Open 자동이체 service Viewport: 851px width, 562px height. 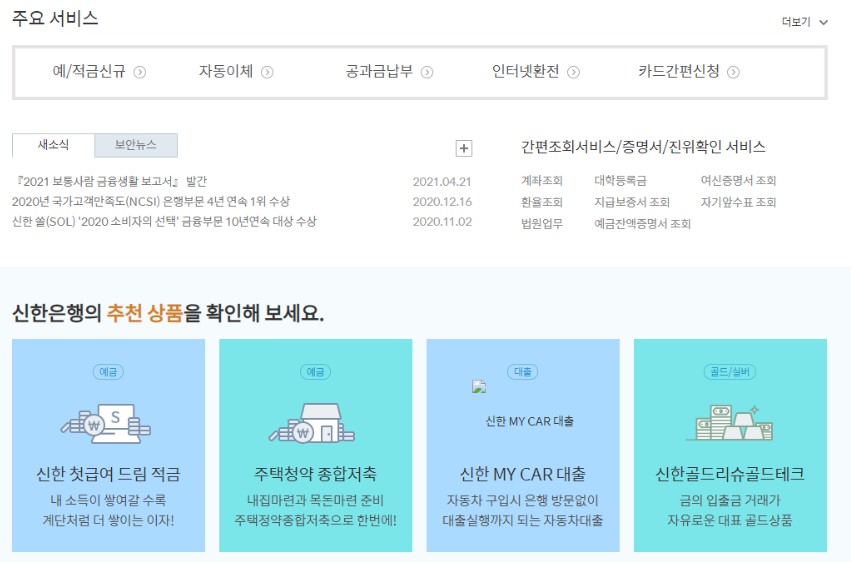226,71
